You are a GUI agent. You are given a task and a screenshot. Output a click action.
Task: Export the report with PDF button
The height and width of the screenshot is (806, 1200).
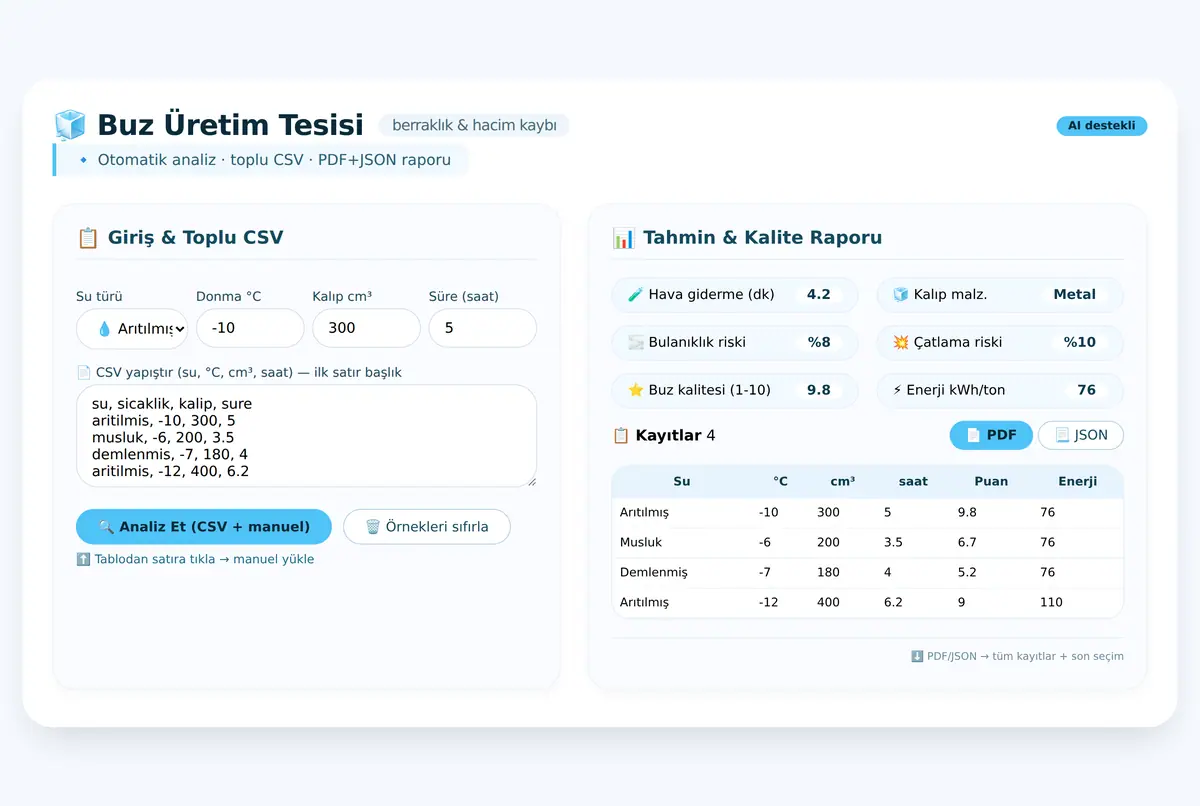coord(991,435)
